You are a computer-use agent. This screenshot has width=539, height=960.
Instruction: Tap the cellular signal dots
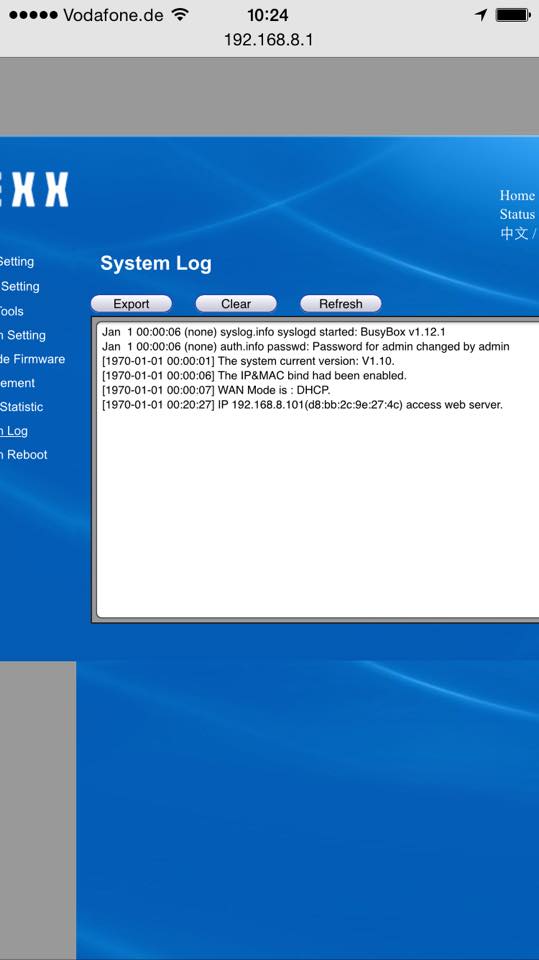click(33, 15)
